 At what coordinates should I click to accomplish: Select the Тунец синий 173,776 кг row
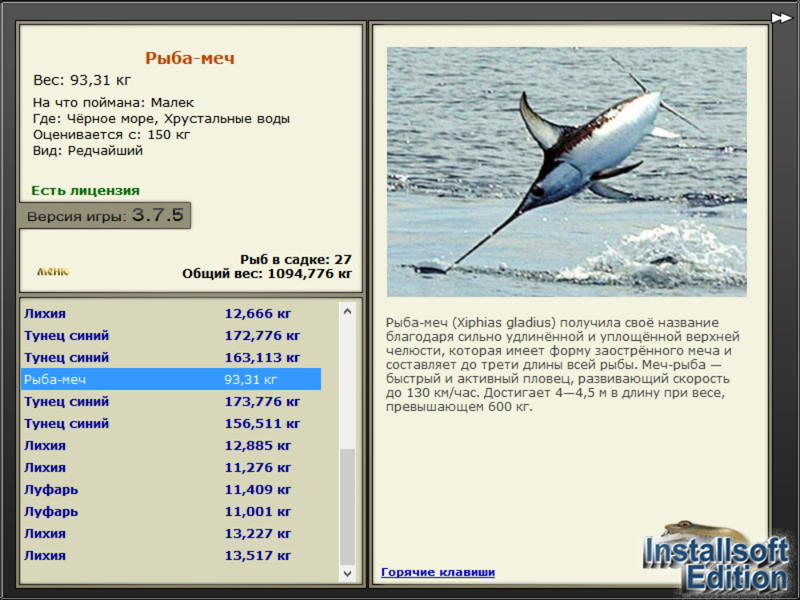tap(171, 401)
